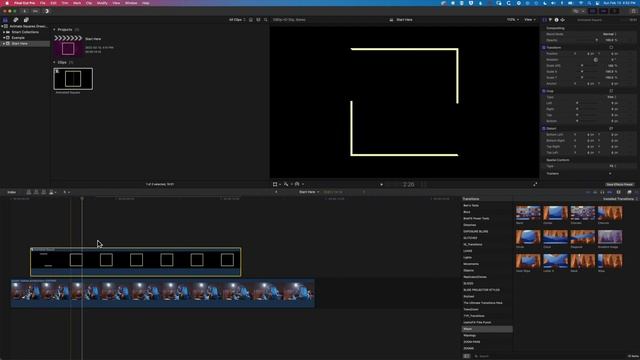
Task: Open the Edit menu
Action: pyautogui.click(x=53, y=3)
